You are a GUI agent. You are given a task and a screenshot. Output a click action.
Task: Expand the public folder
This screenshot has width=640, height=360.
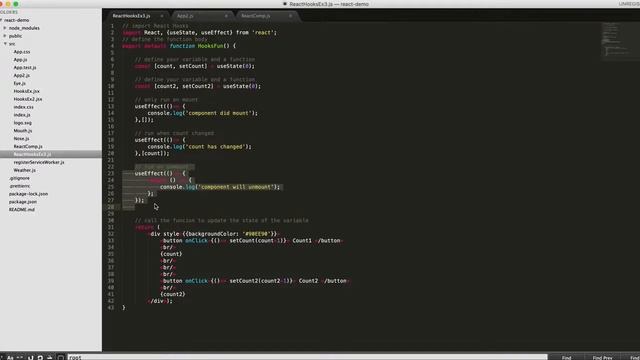(5, 36)
